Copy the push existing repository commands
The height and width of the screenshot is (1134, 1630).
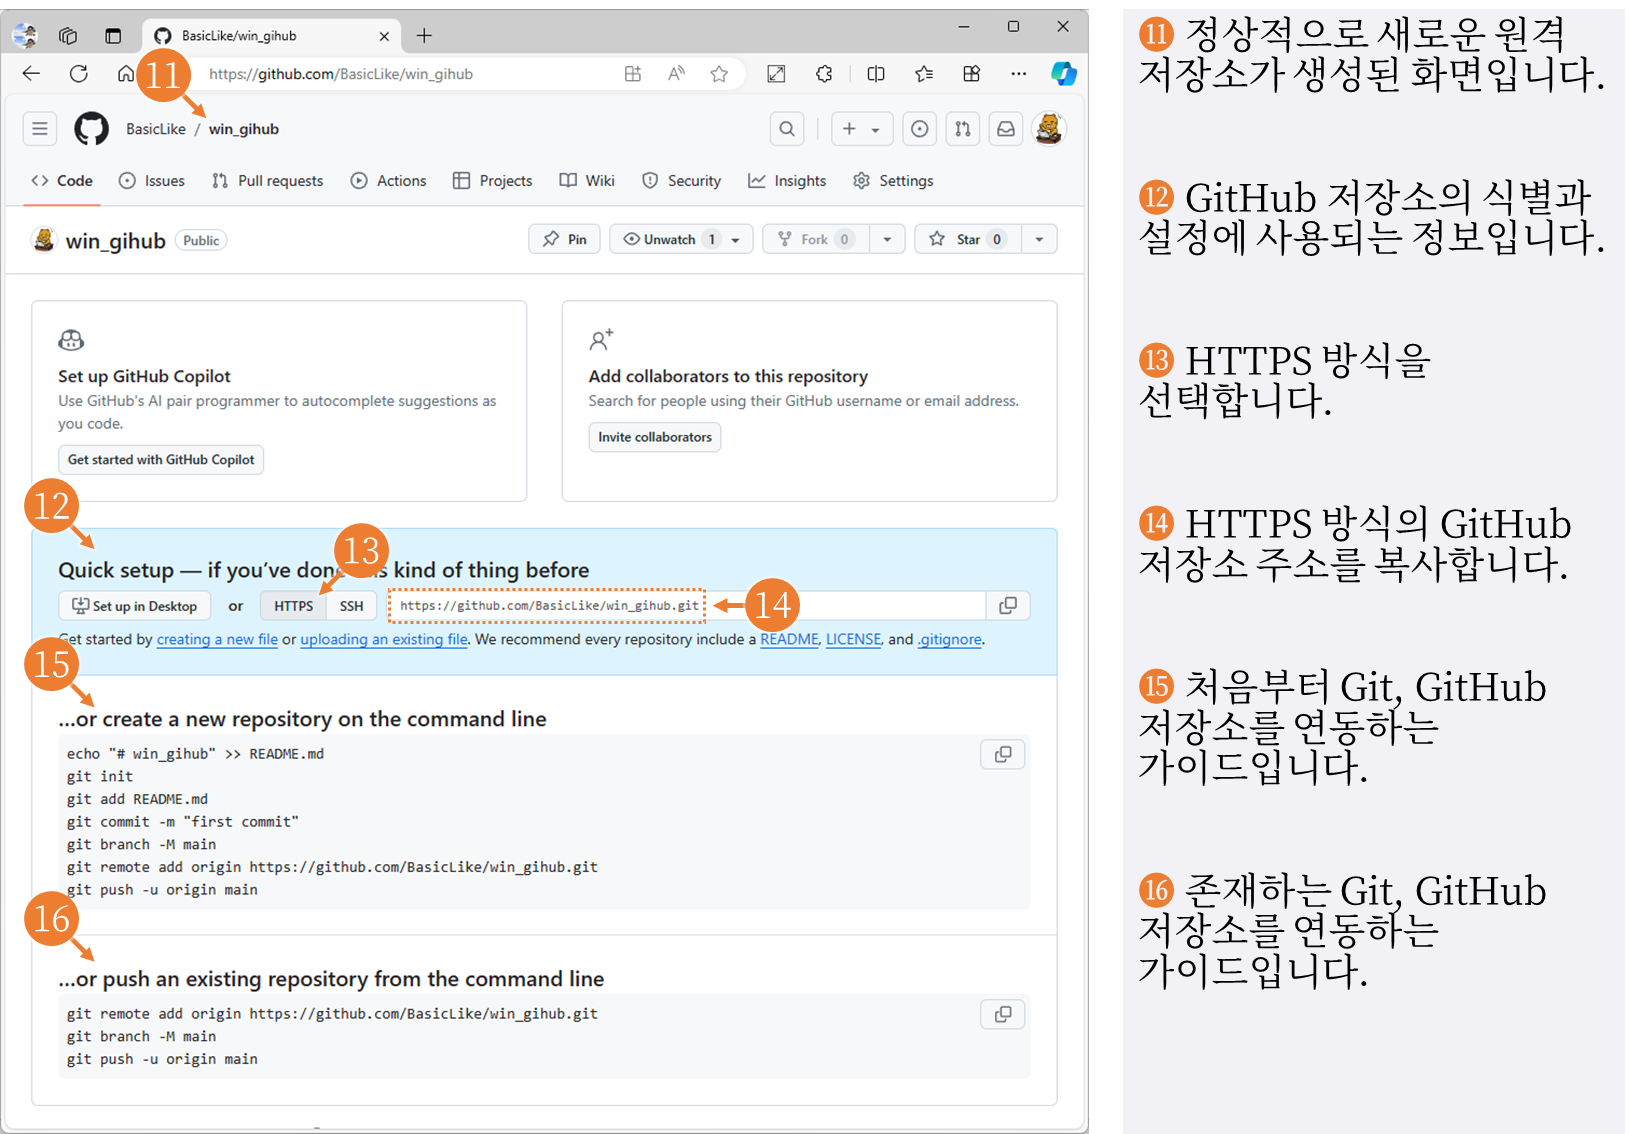(1003, 1014)
